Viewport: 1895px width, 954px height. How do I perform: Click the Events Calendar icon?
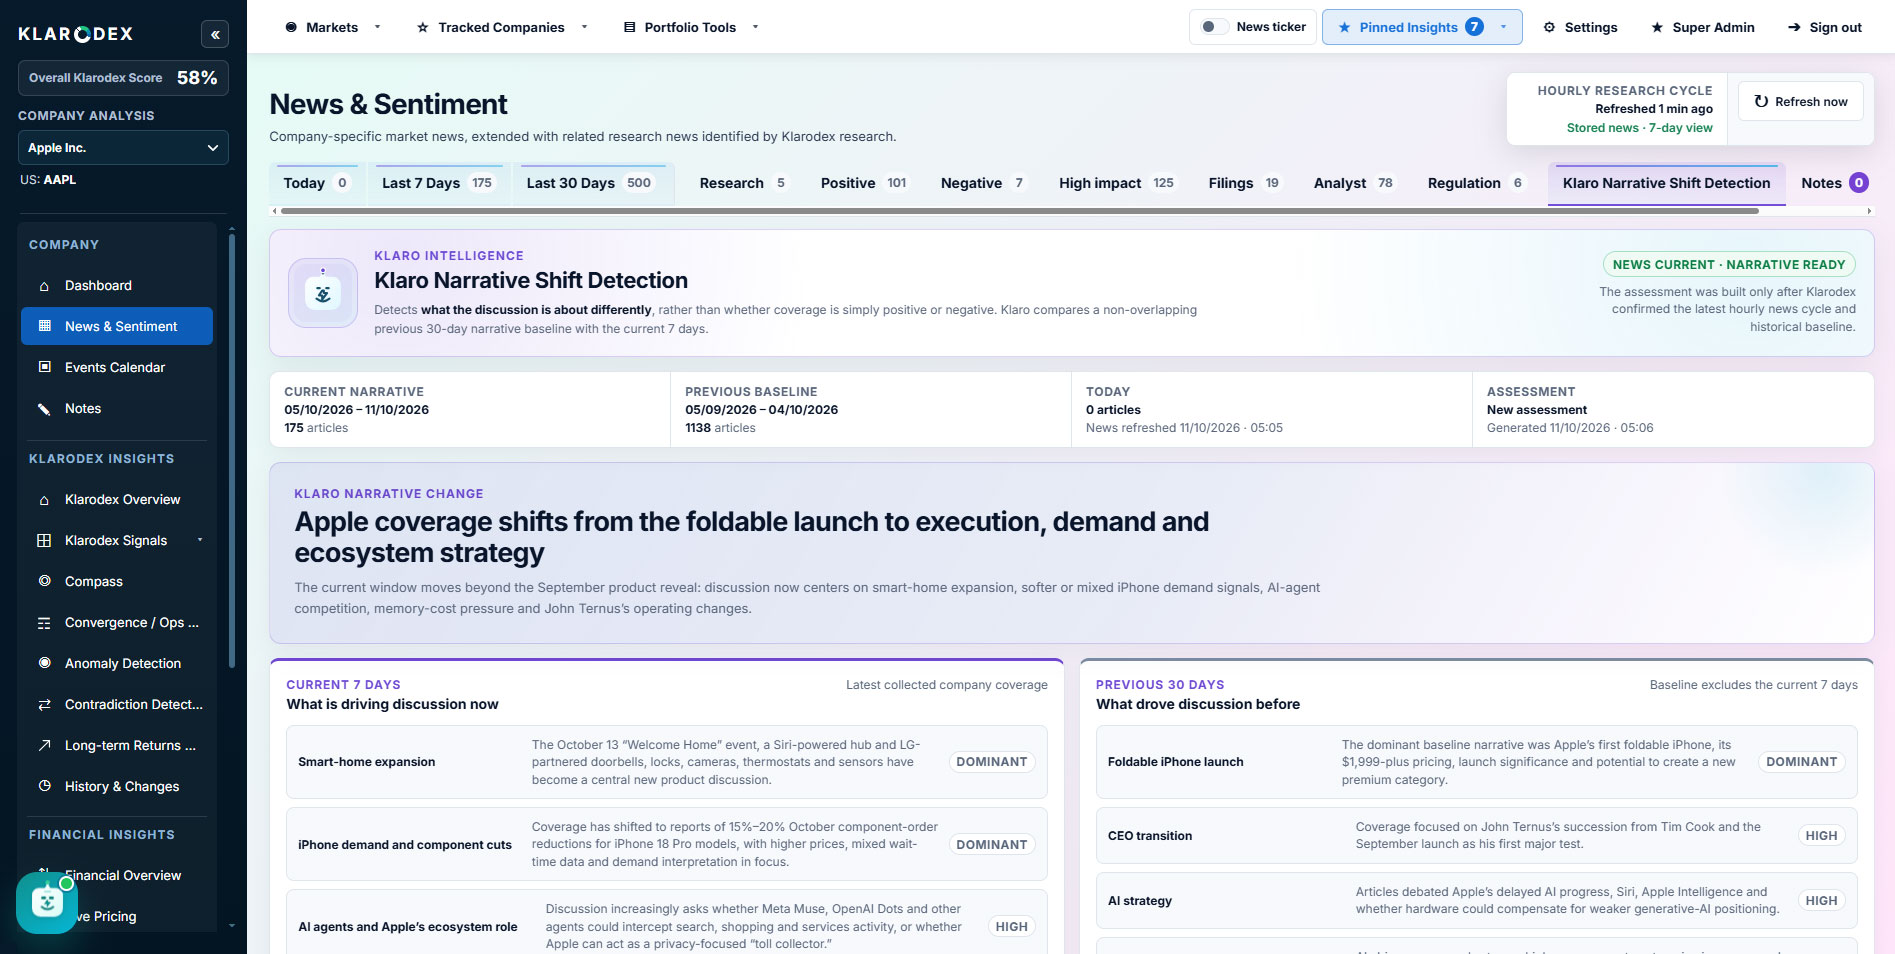(x=44, y=367)
